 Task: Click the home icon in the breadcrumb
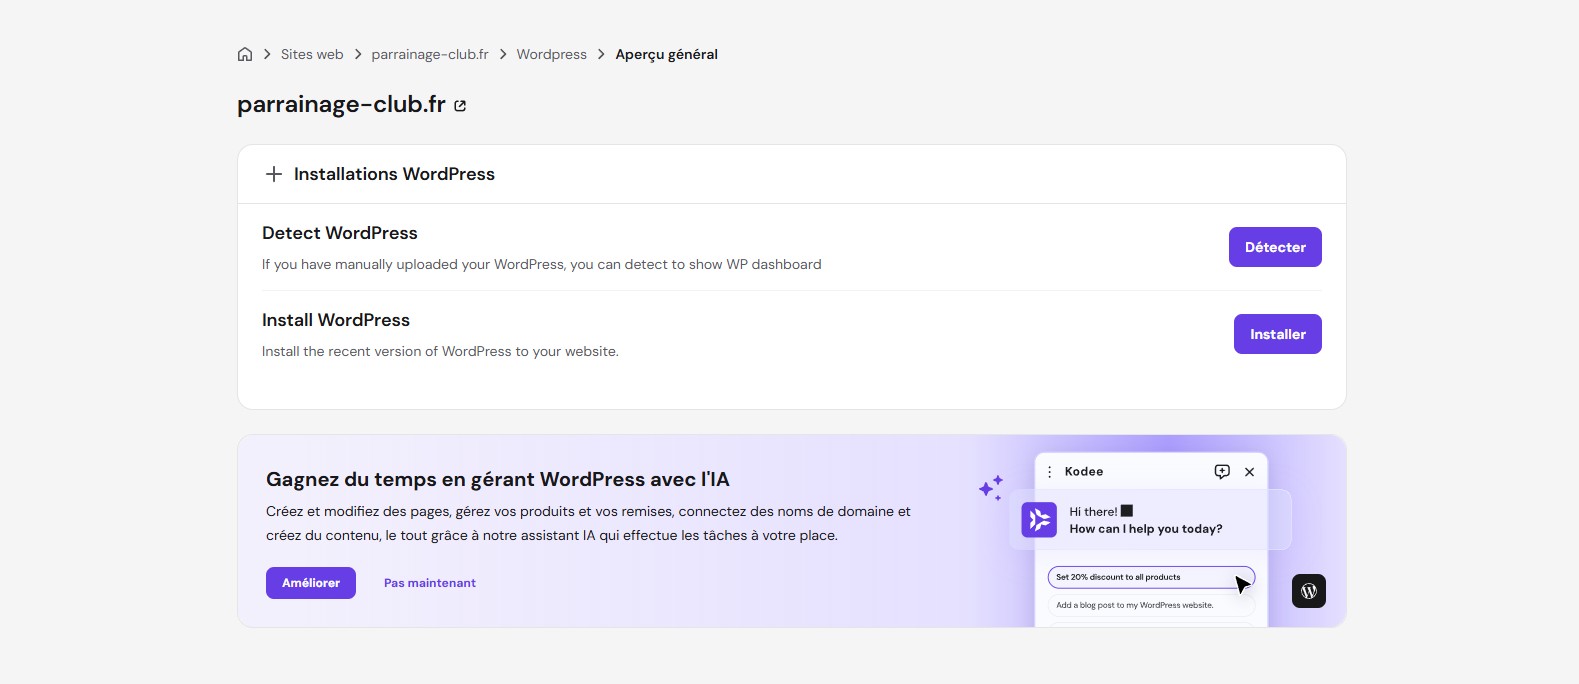click(x=245, y=54)
